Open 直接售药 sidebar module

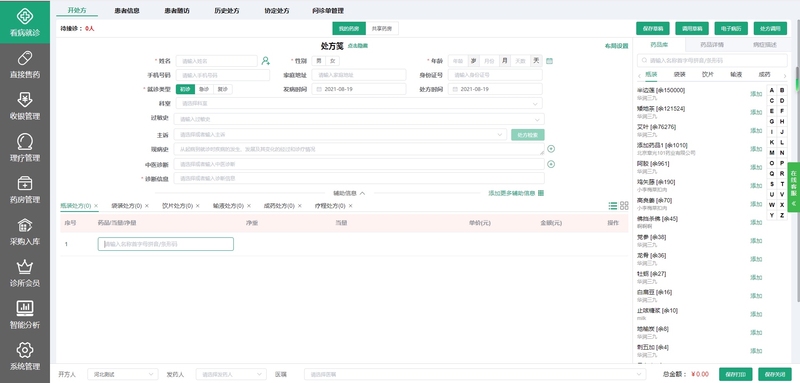(x=24, y=65)
